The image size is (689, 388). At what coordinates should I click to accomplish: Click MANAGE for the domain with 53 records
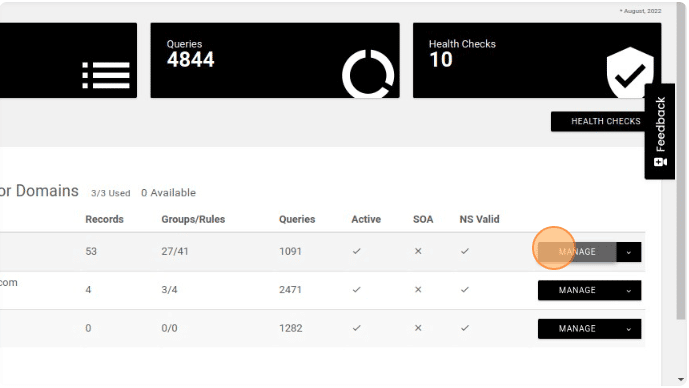[x=577, y=252]
